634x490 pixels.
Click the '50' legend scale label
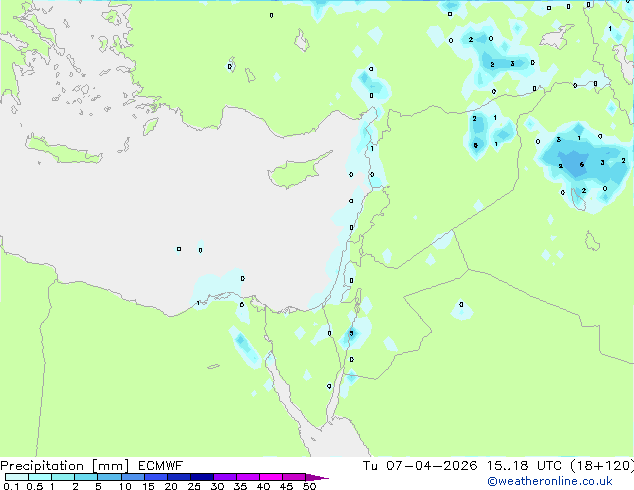(x=309, y=486)
